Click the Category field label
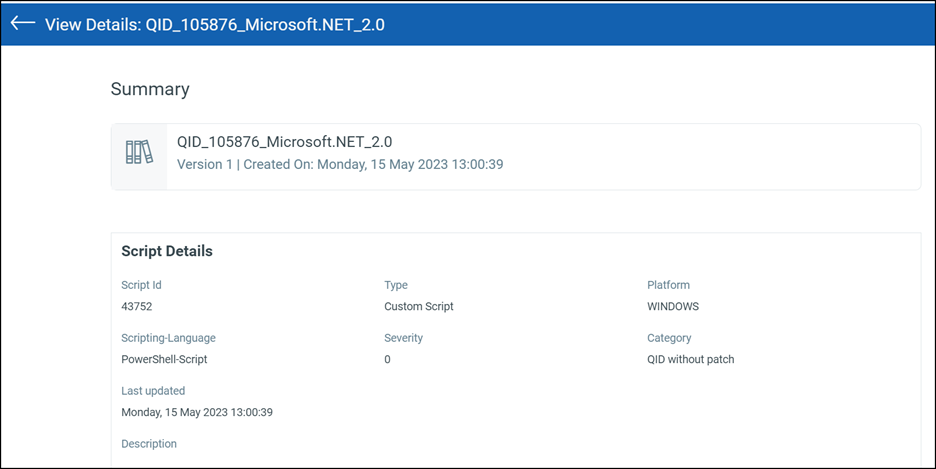 click(669, 338)
